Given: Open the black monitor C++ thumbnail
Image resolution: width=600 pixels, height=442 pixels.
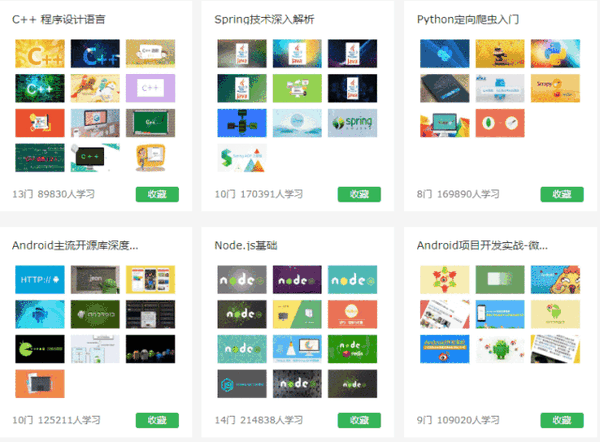Looking at the screenshot, I should coord(95,158).
